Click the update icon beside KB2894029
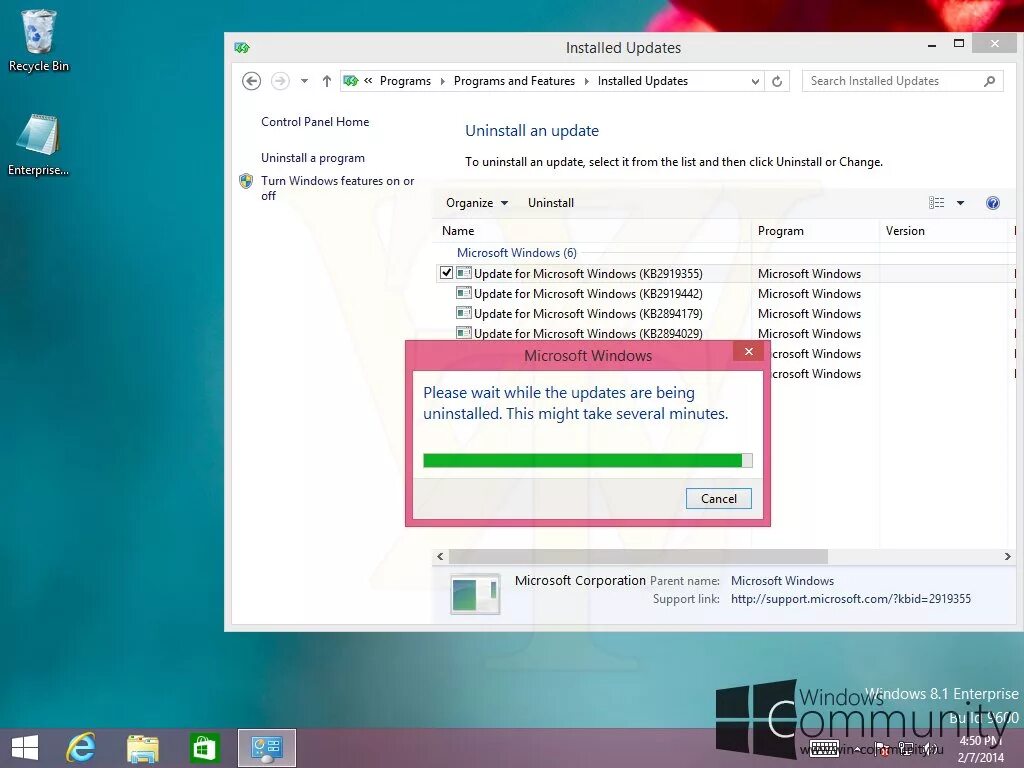1024x768 pixels. point(464,333)
